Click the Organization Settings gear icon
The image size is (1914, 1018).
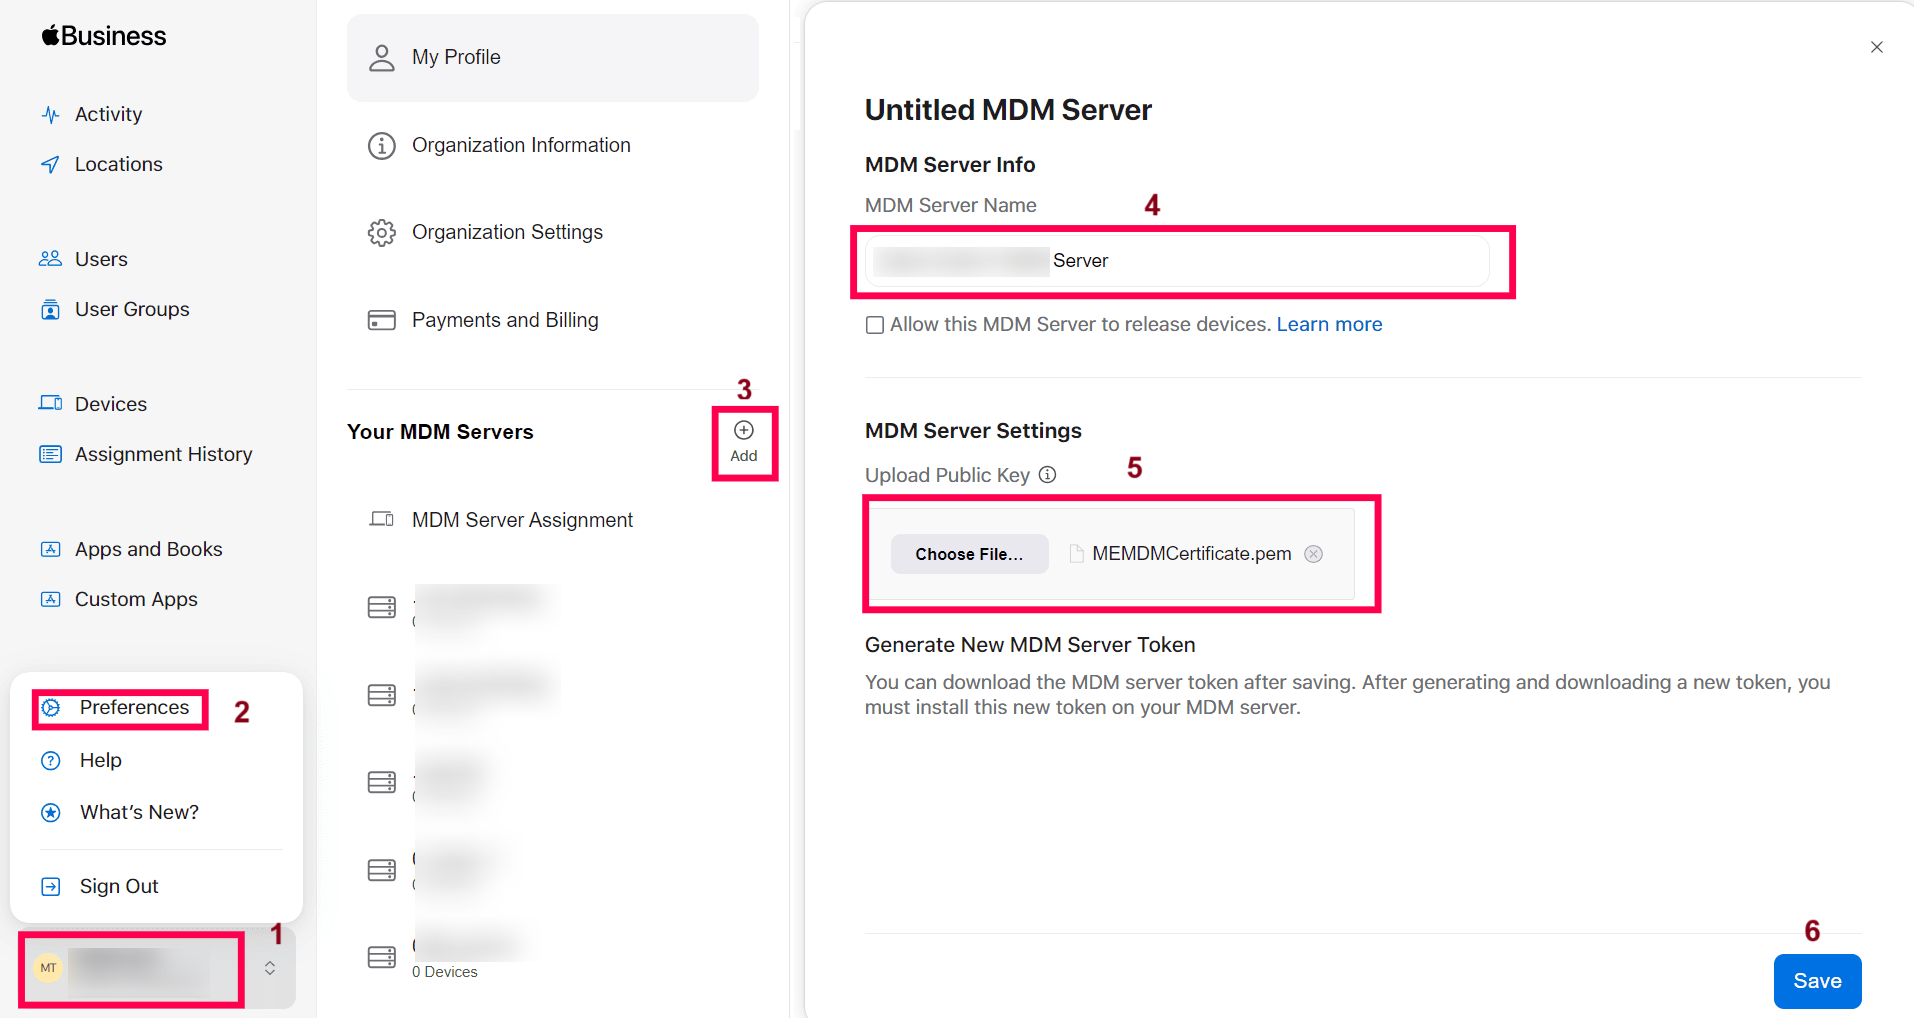click(x=382, y=233)
